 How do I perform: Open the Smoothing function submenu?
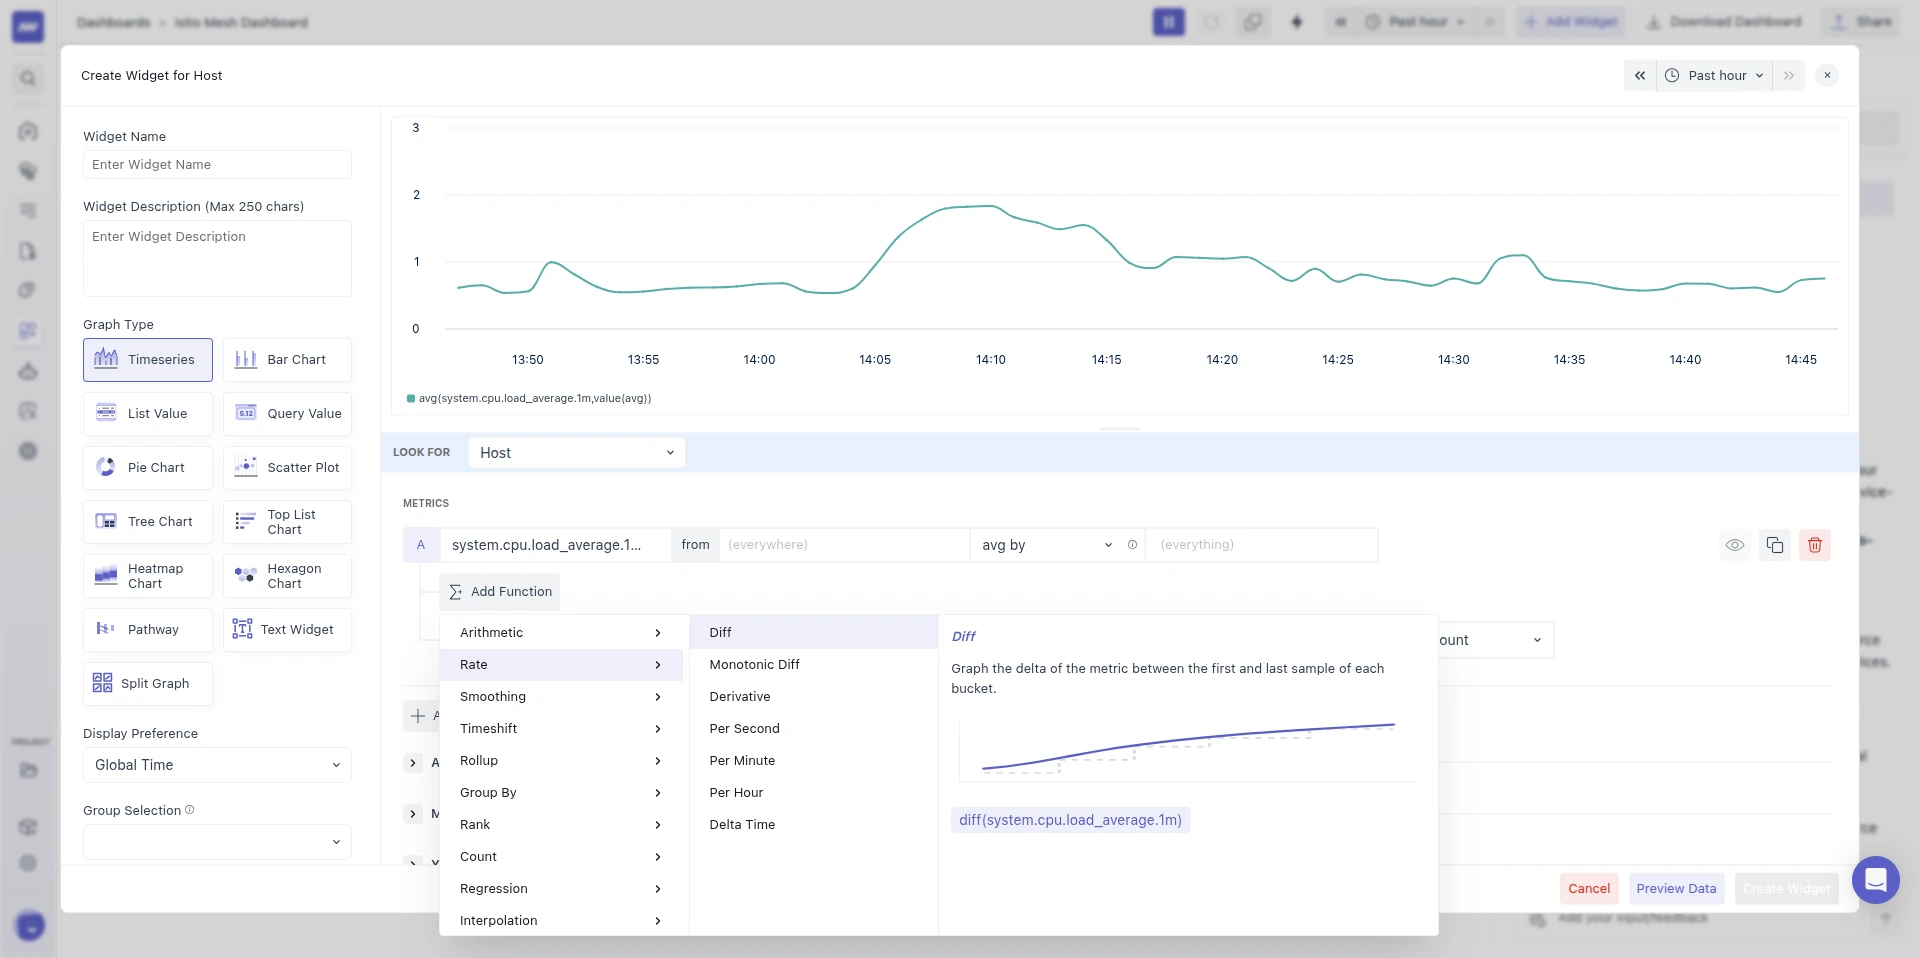(561, 697)
